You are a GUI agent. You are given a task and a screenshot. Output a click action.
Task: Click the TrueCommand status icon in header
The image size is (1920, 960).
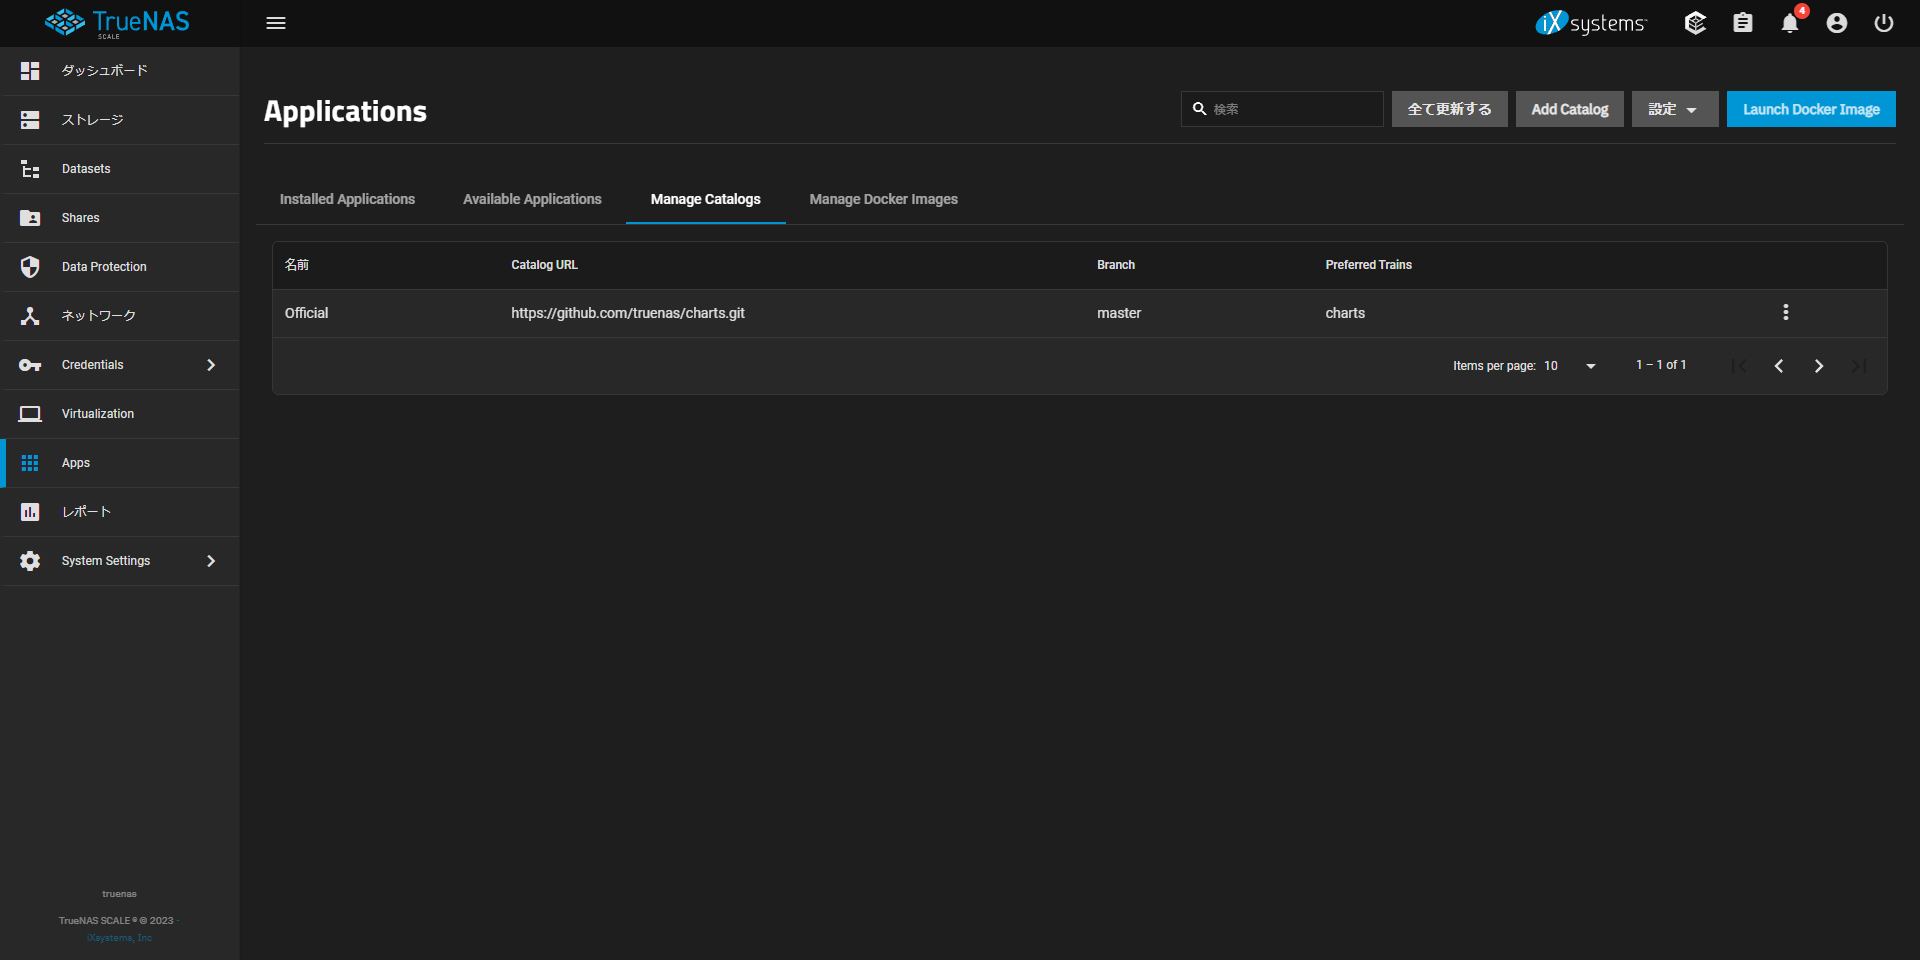click(1695, 23)
